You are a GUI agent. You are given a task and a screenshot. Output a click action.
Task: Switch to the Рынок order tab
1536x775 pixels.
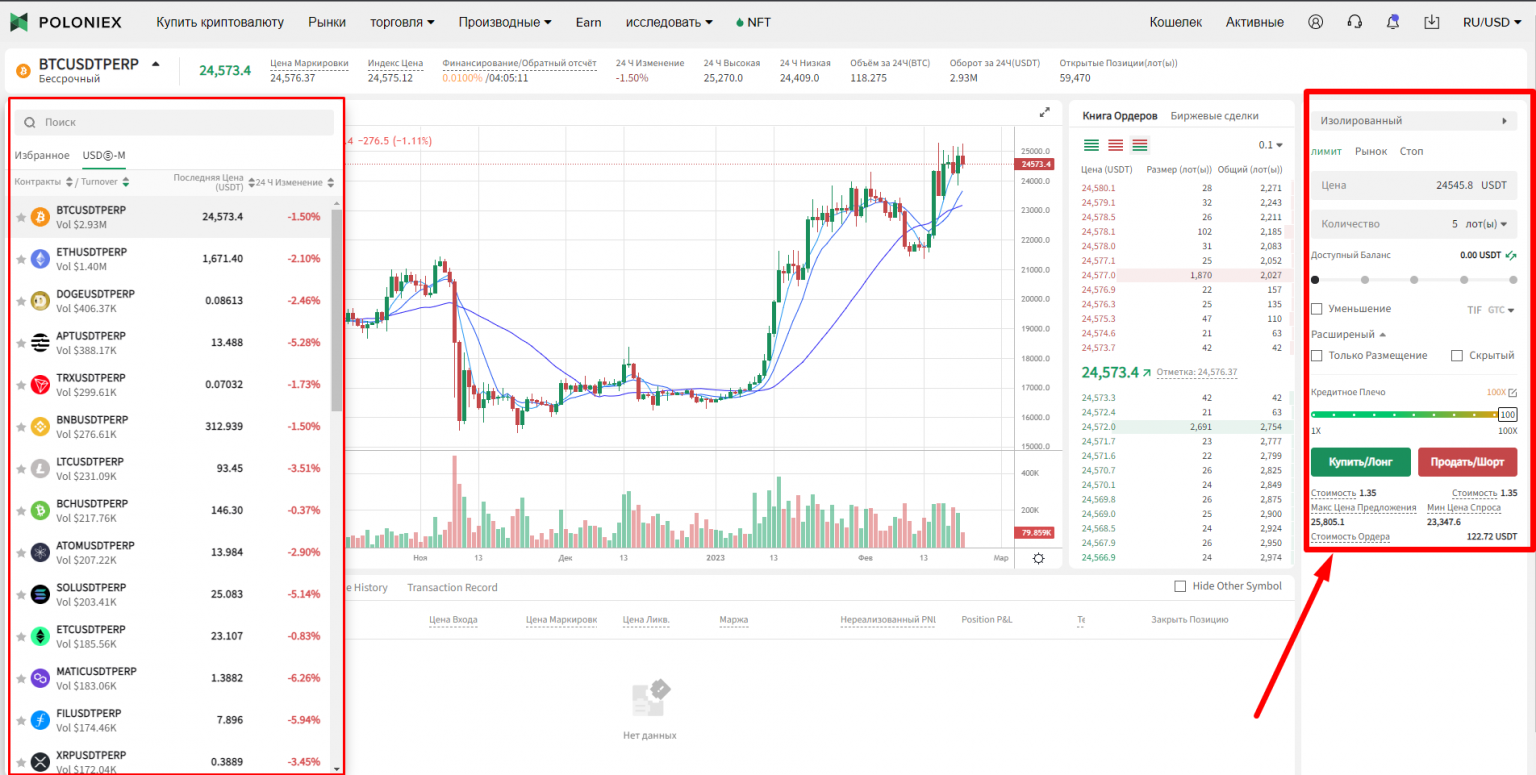(1370, 151)
